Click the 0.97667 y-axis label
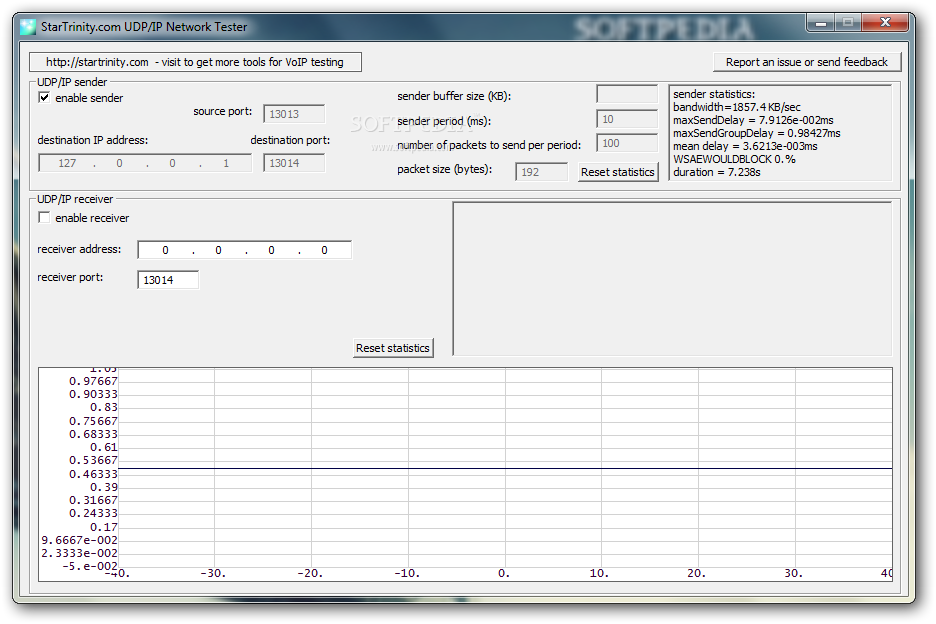The height and width of the screenshot is (624, 936). click(93, 381)
